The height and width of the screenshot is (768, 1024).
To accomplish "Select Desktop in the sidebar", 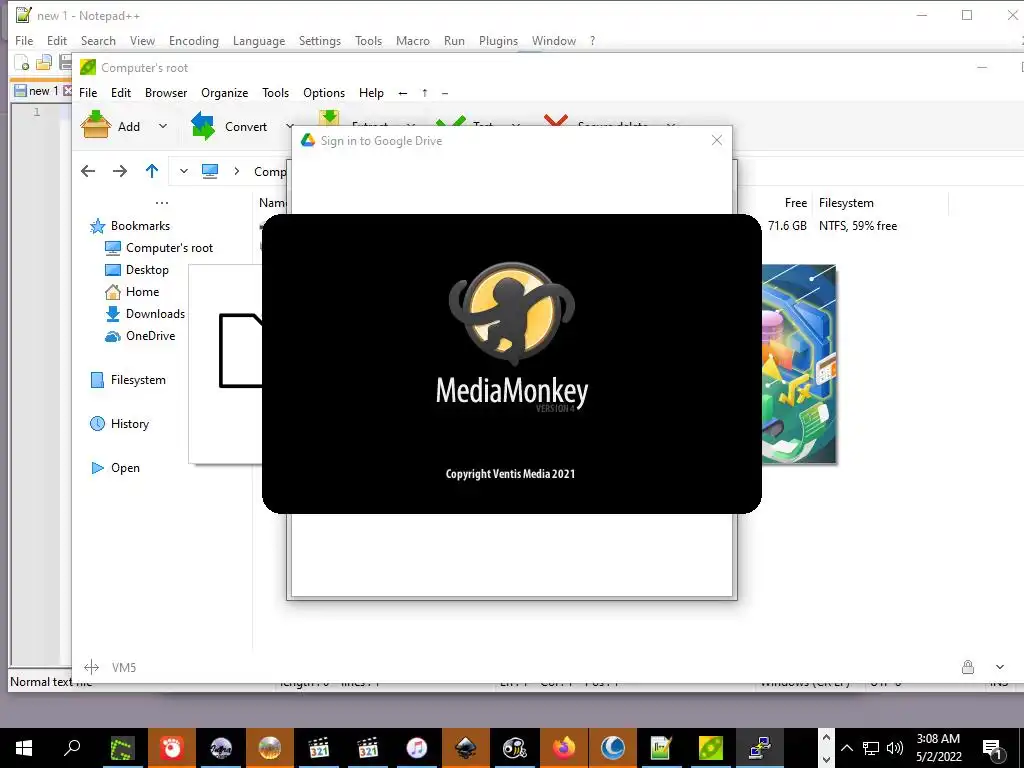I will tap(147, 270).
